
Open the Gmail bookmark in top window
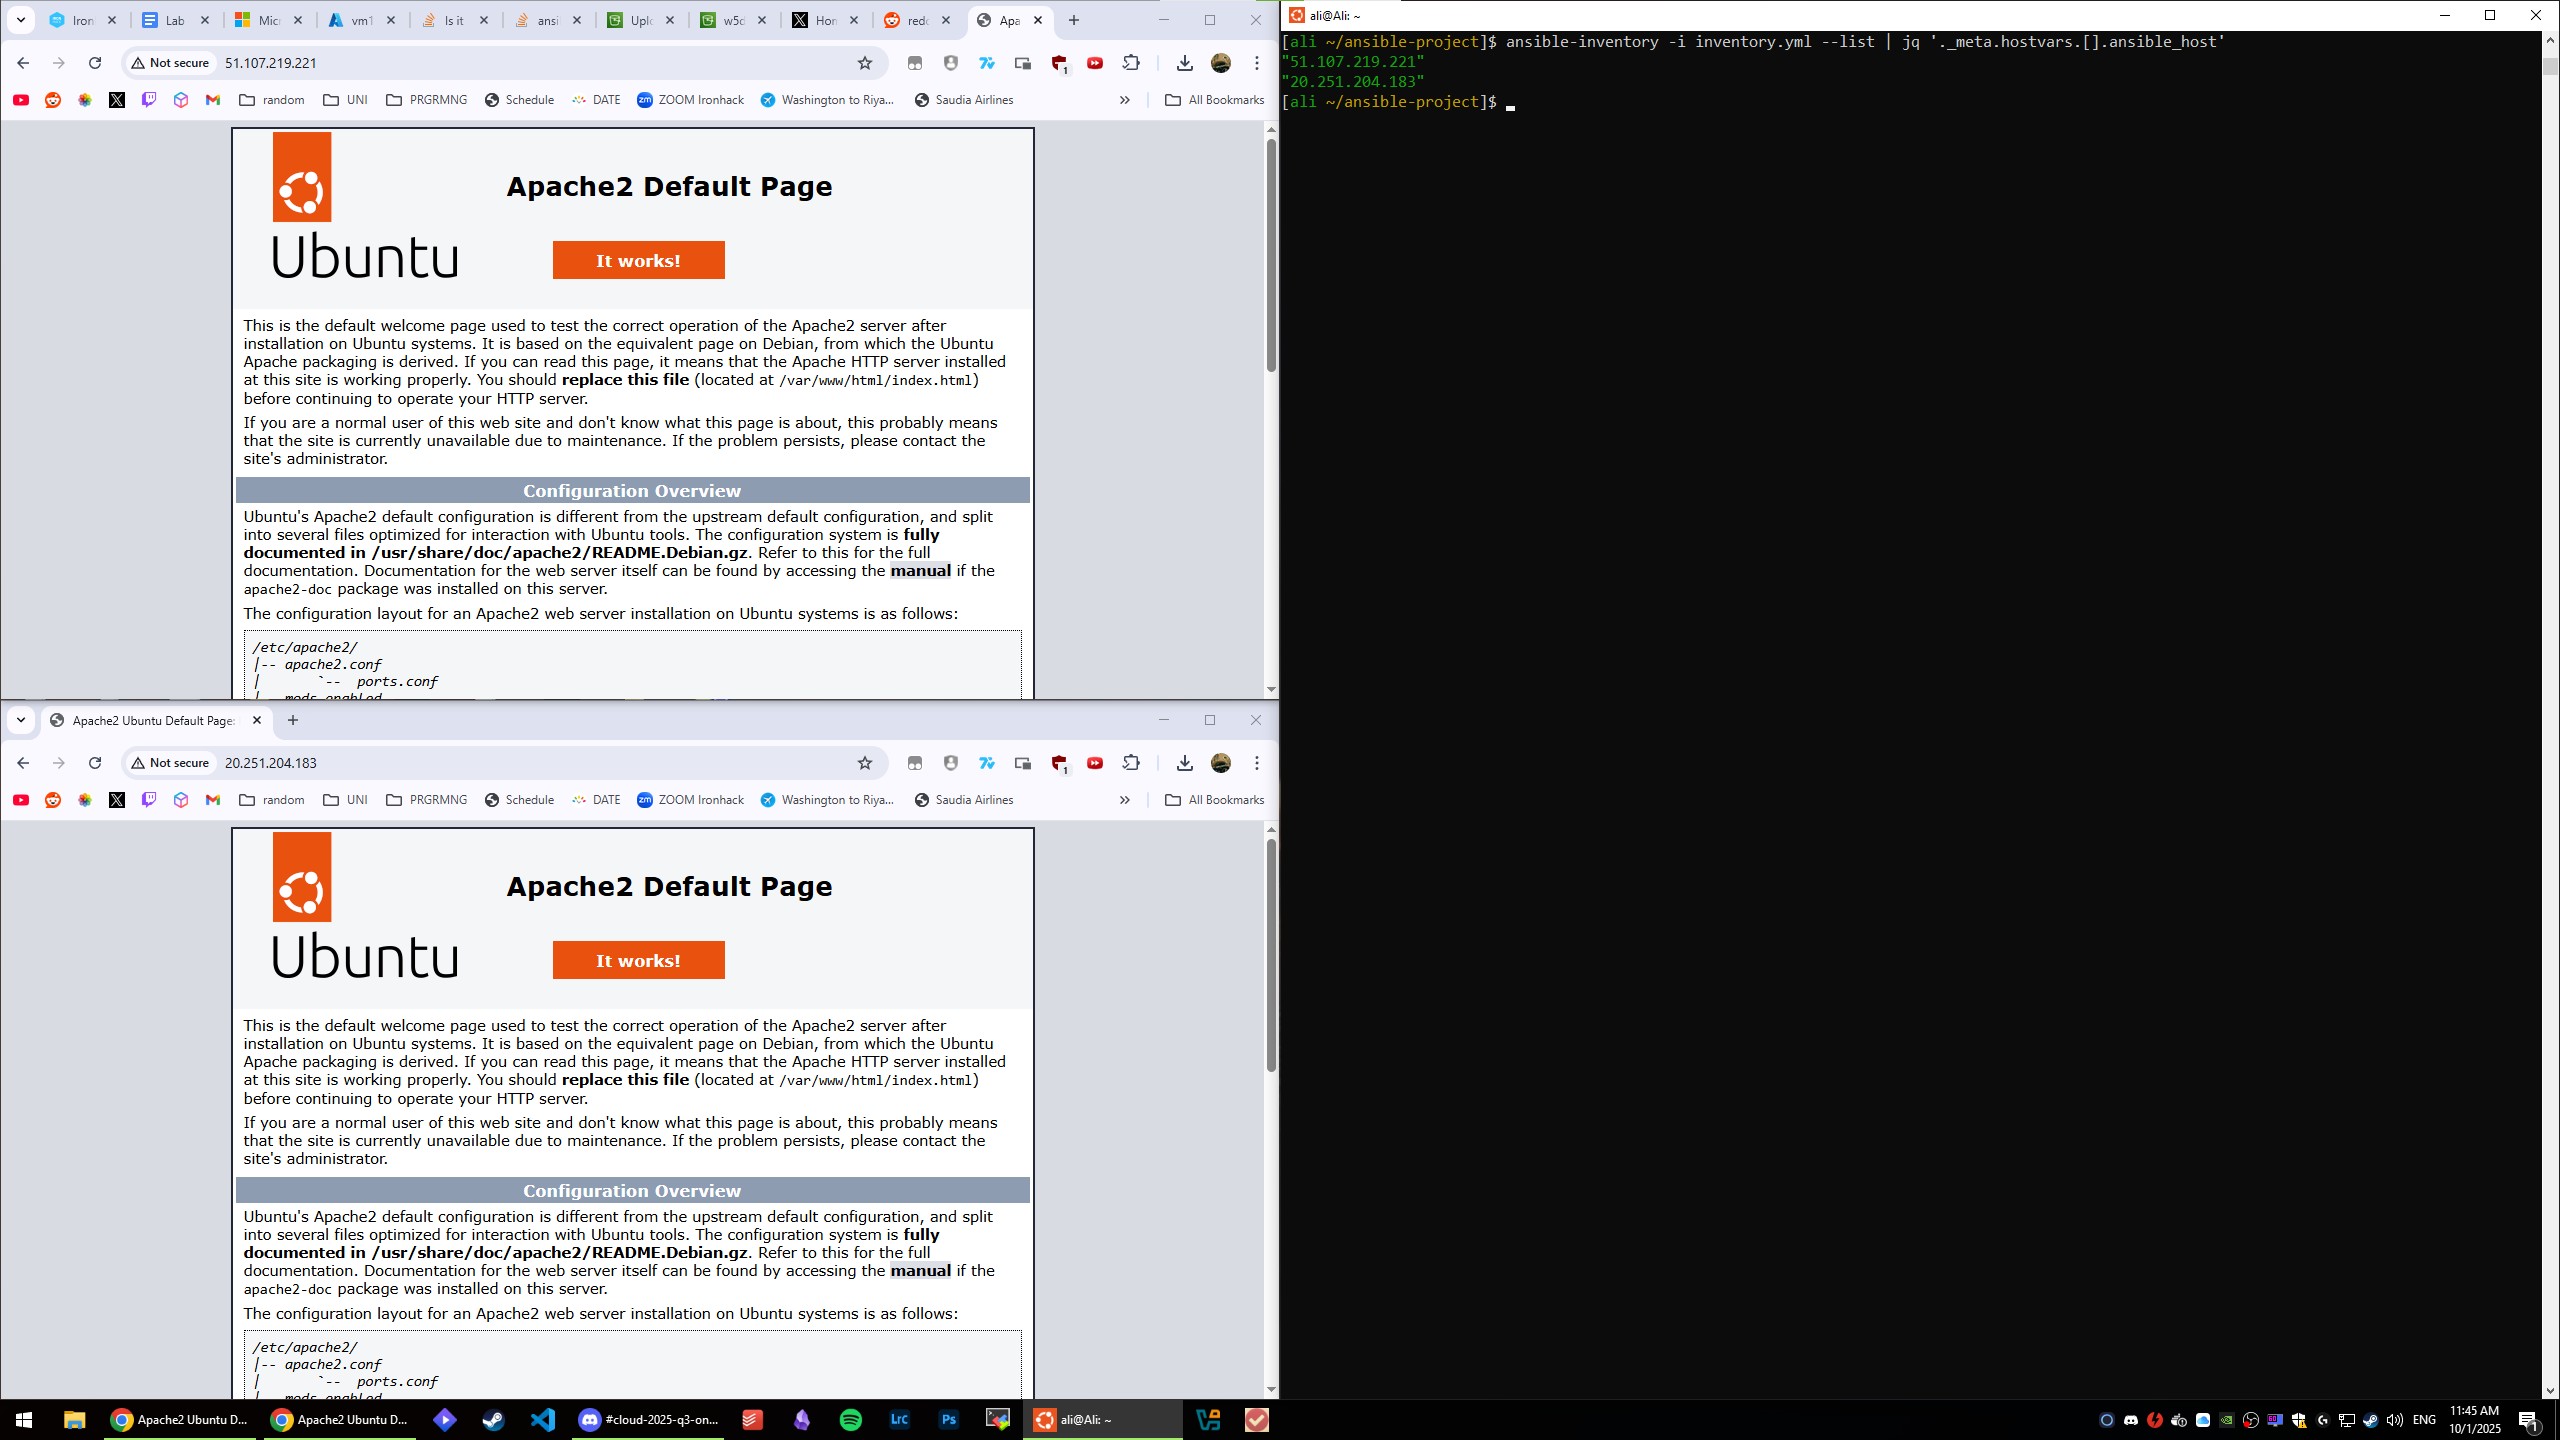tap(213, 100)
